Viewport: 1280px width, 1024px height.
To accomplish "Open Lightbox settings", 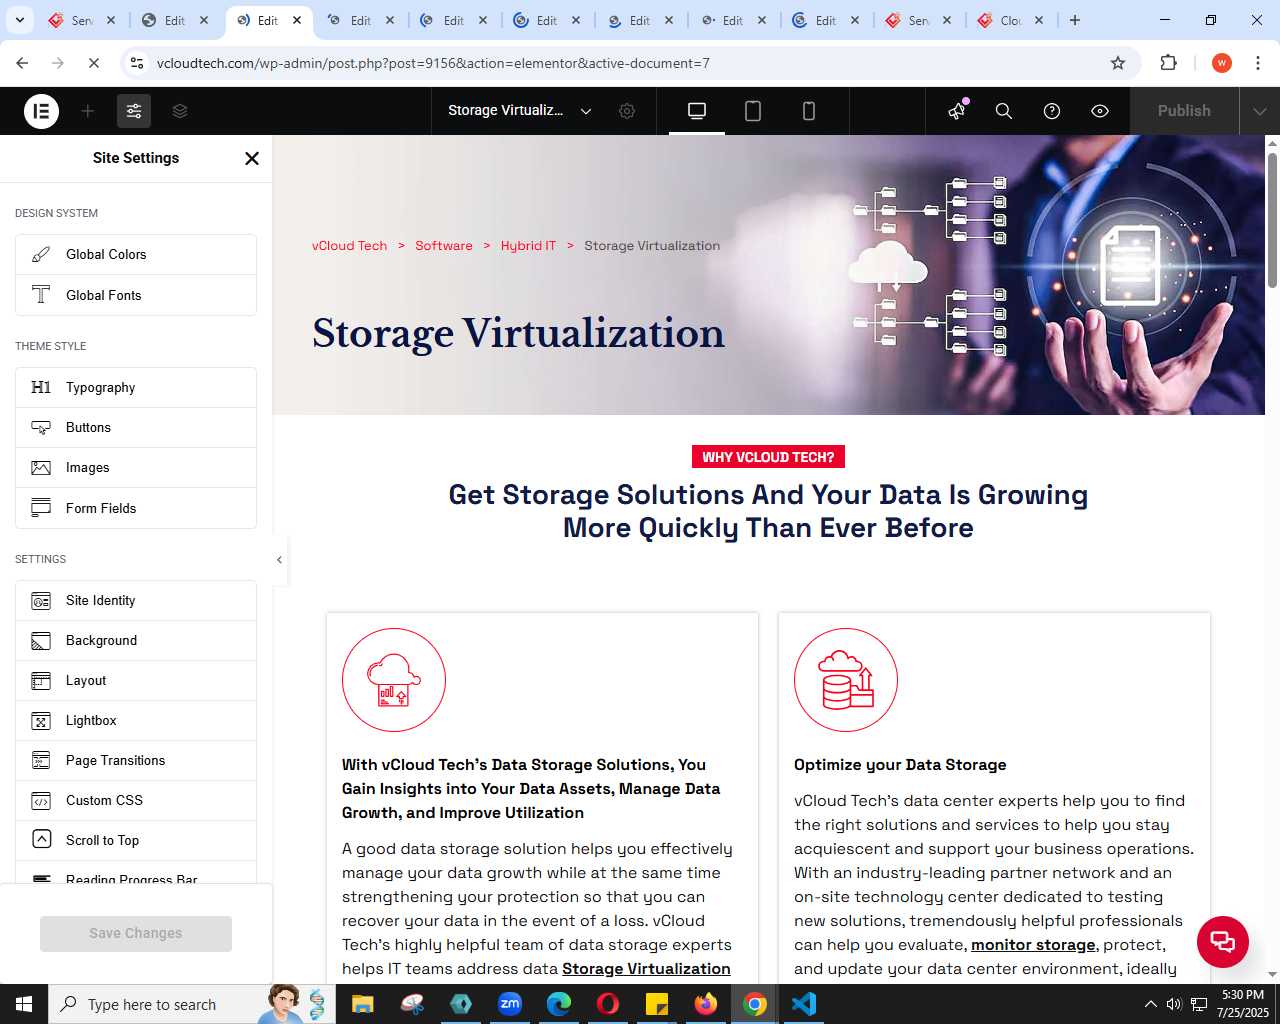I will point(136,720).
